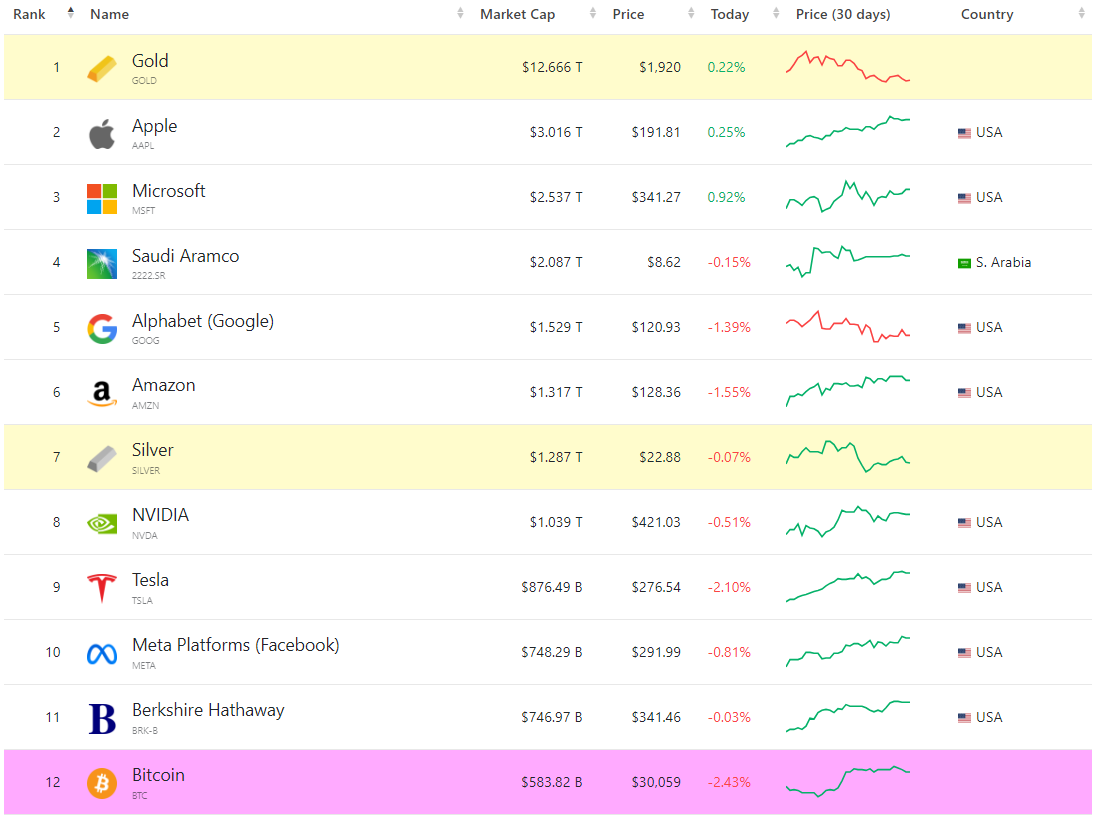Click the Today column header
This screenshot has height=815, width=1097.
coord(729,14)
